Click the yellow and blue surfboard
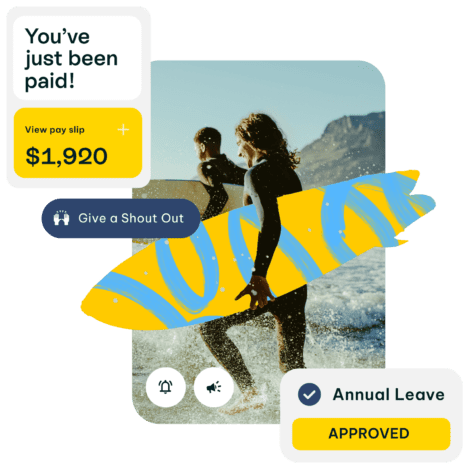 click(x=258, y=250)
